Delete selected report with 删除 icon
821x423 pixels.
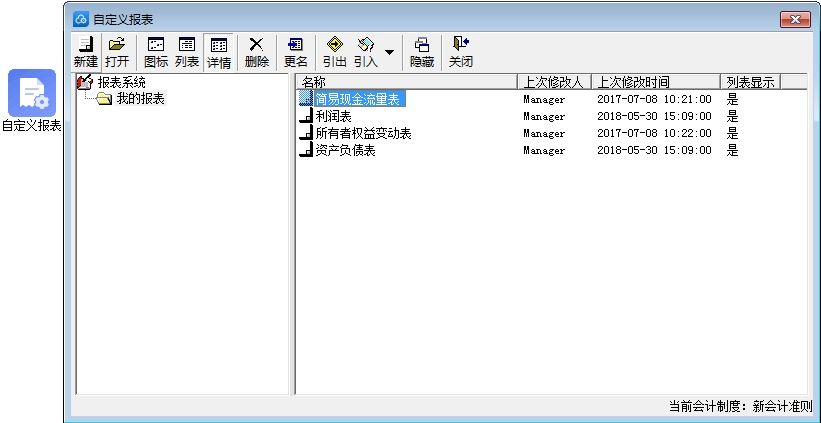[257, 52]
